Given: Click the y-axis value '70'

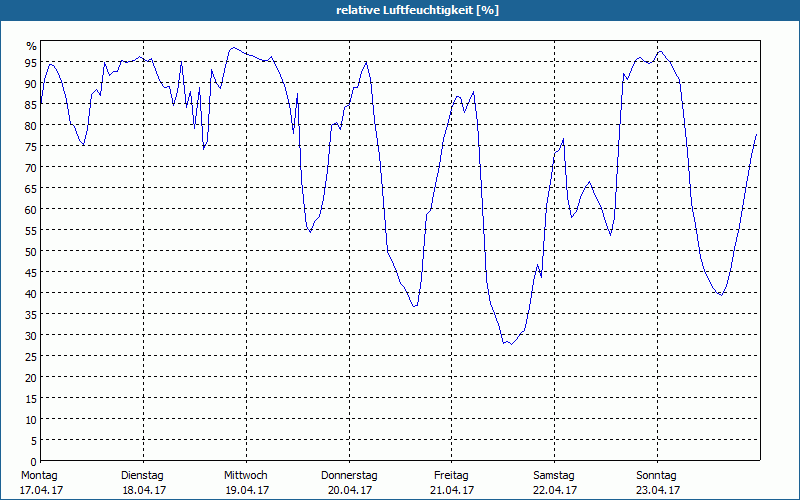Looking at the screenshot, I should click(x=31, y=168).
